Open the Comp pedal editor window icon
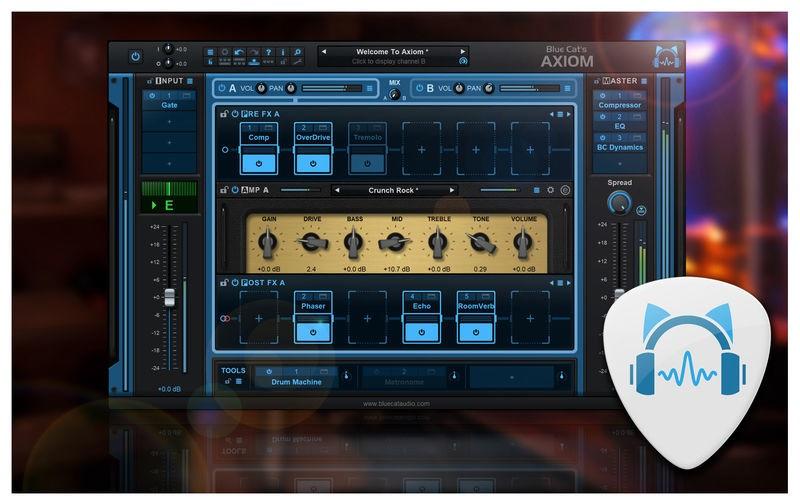Screen dimensions: 800x497 268,127
